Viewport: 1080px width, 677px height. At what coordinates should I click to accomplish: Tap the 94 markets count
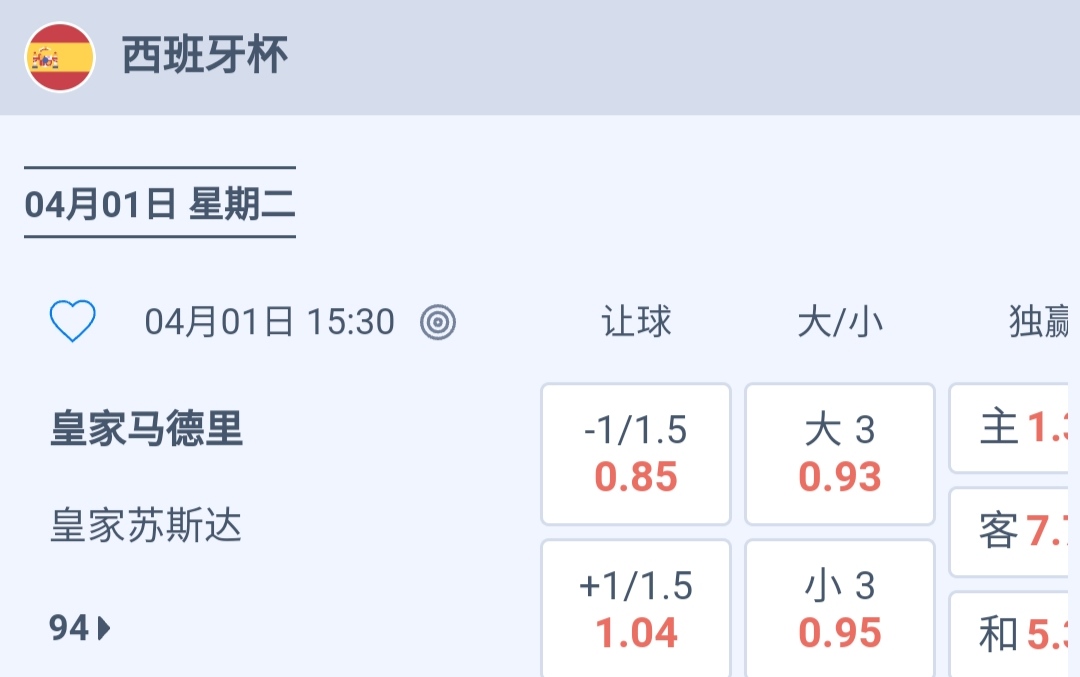tap(70, 629)
